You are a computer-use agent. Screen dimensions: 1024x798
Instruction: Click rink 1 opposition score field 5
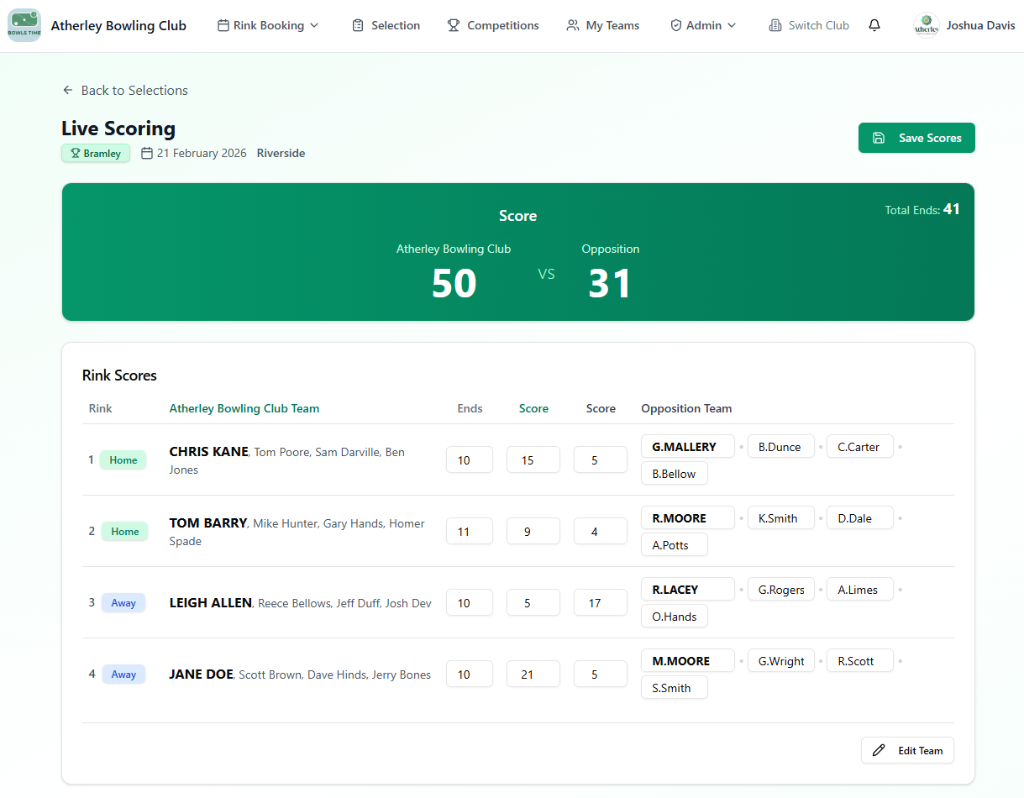pyautogui.click(x=600, y=460)
